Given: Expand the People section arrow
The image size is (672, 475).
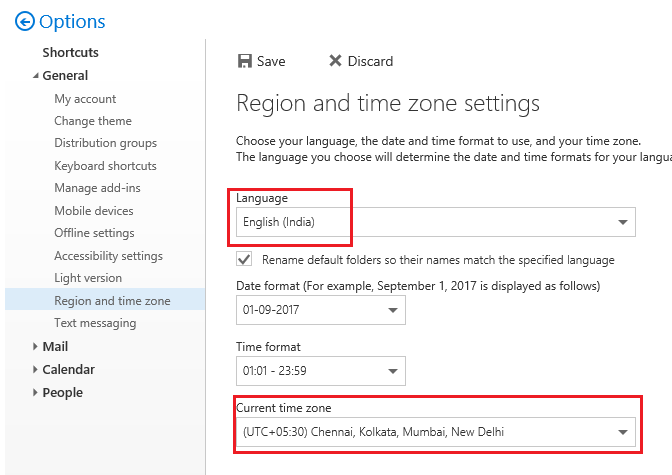Looking at the screenshot, I should 35,393.
